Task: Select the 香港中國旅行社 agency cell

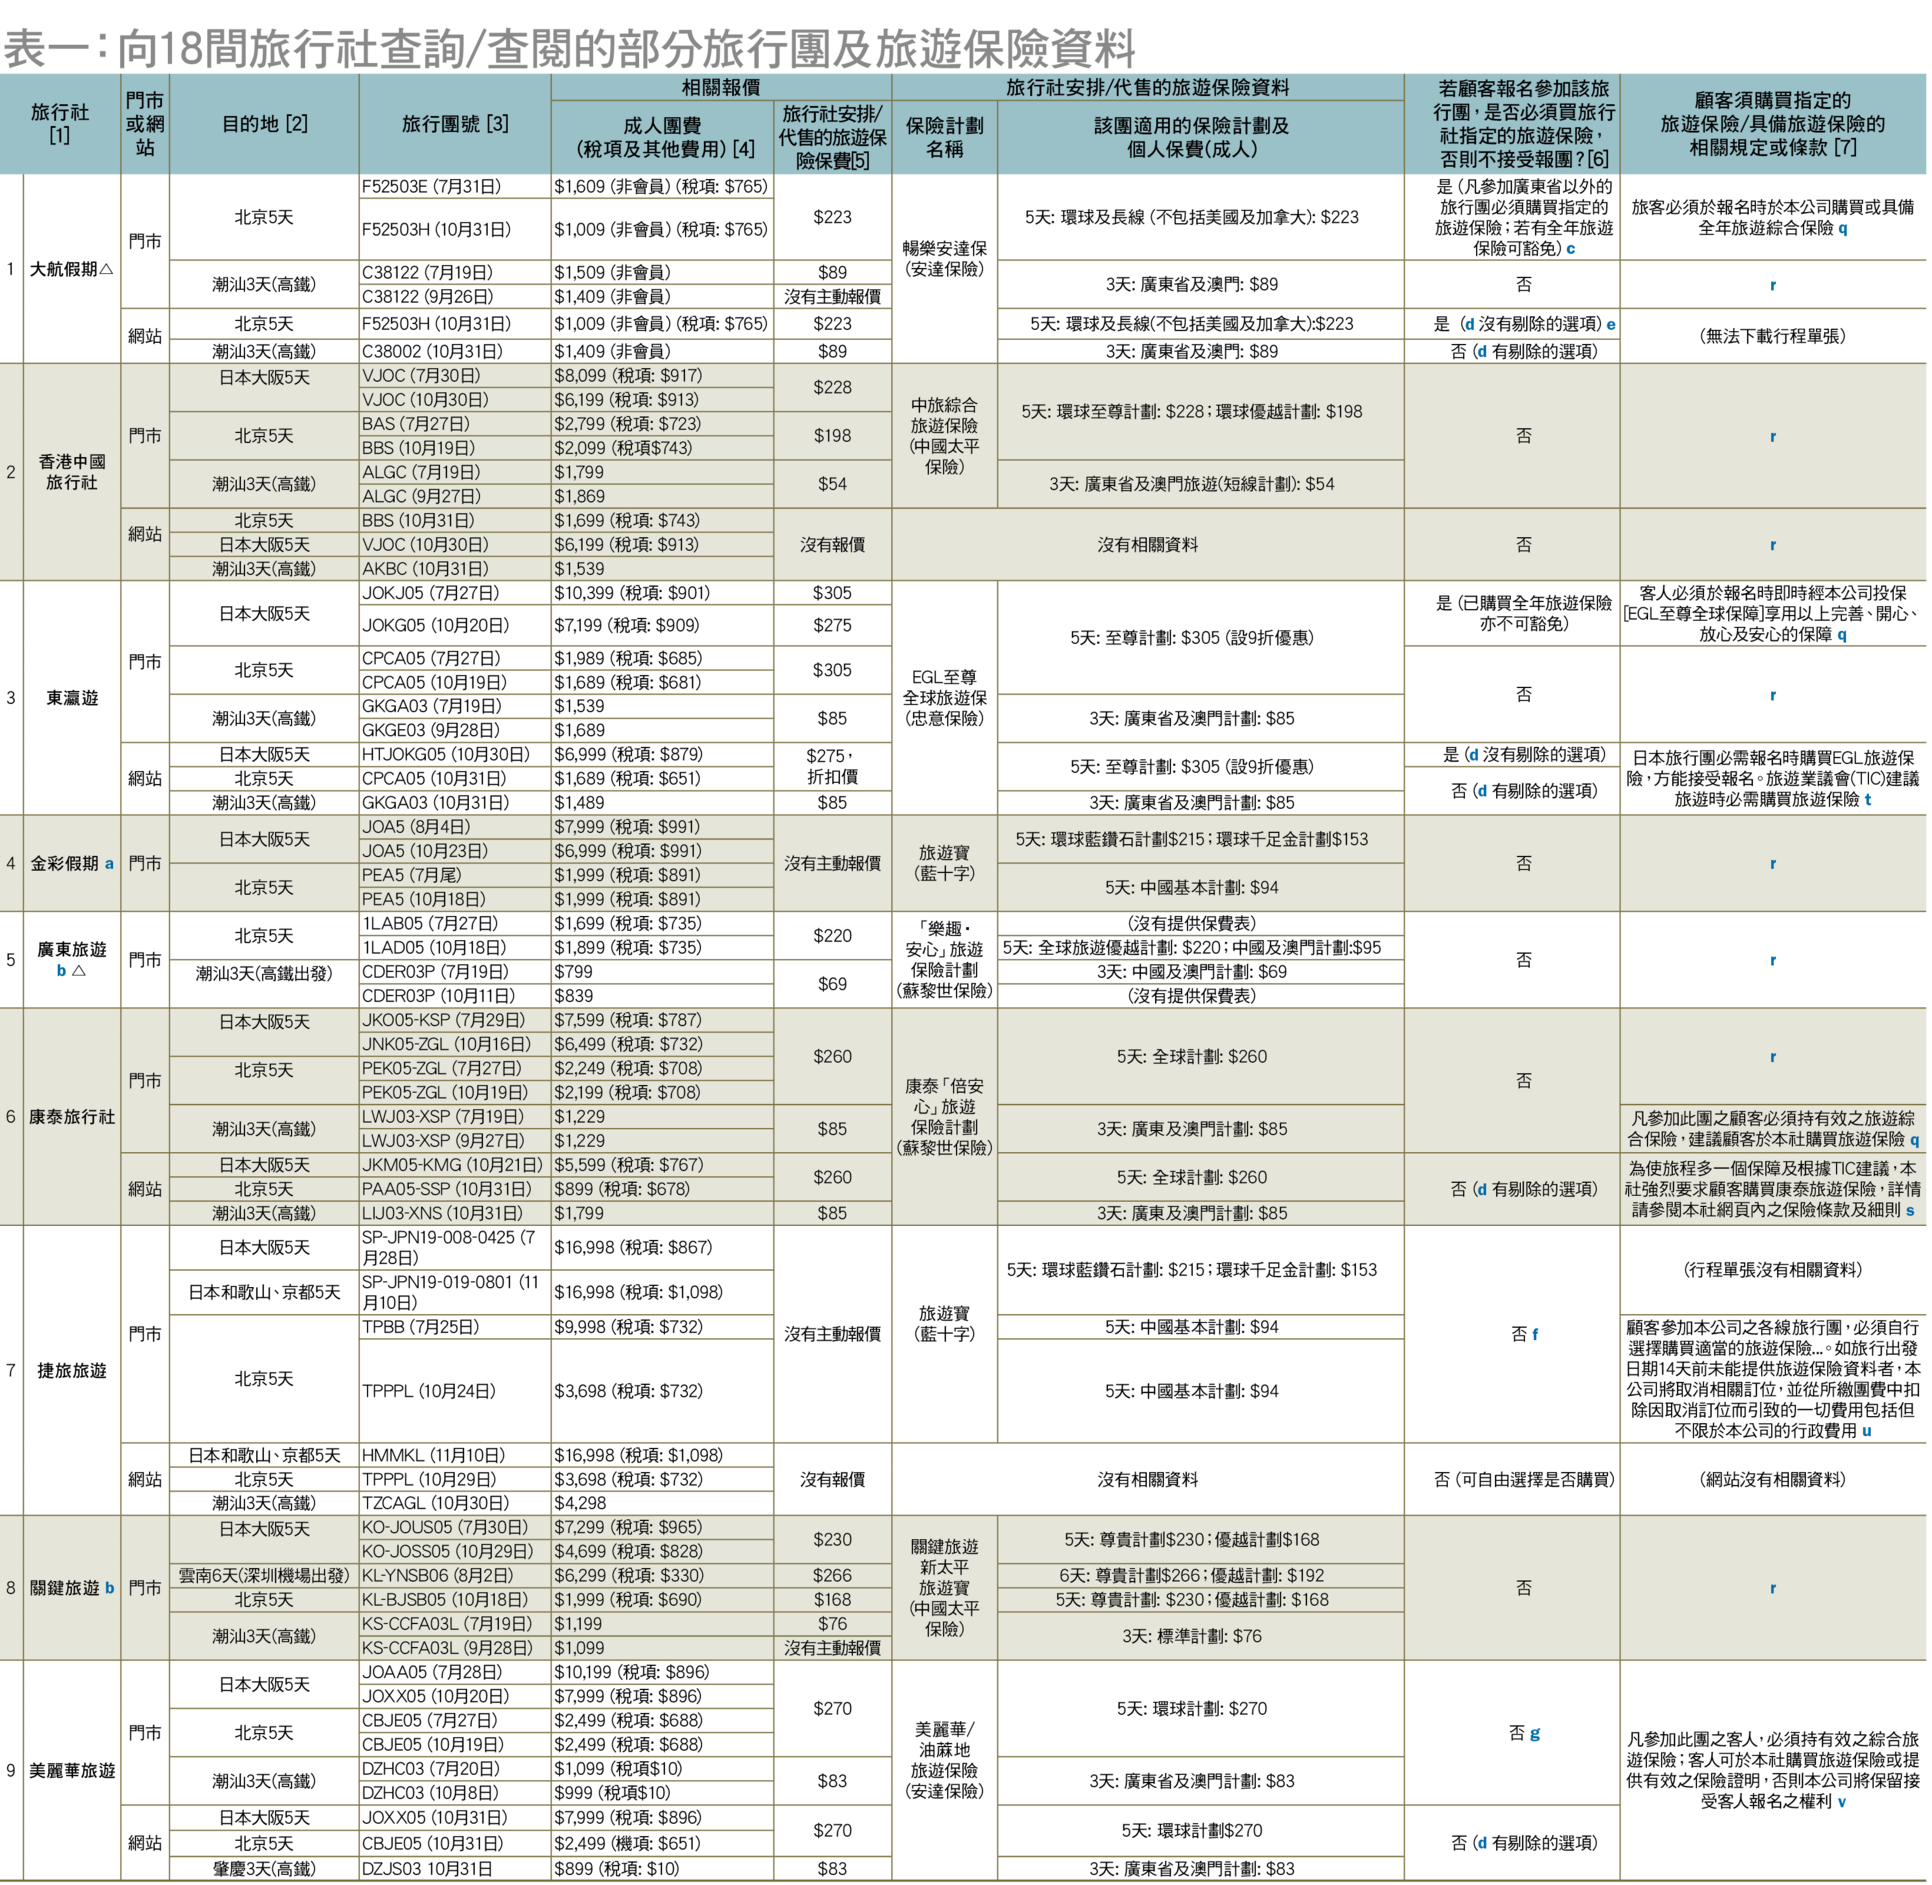Action: click(x=71, y=472)
